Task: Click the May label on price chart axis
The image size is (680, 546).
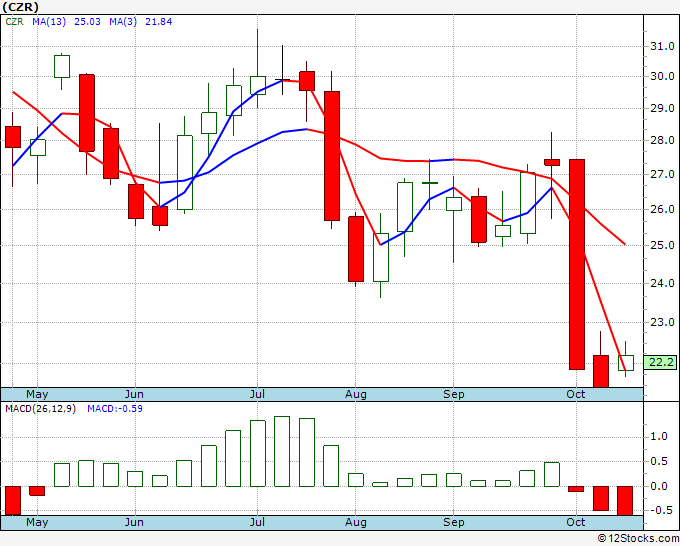Action: (x=37, y=394)
